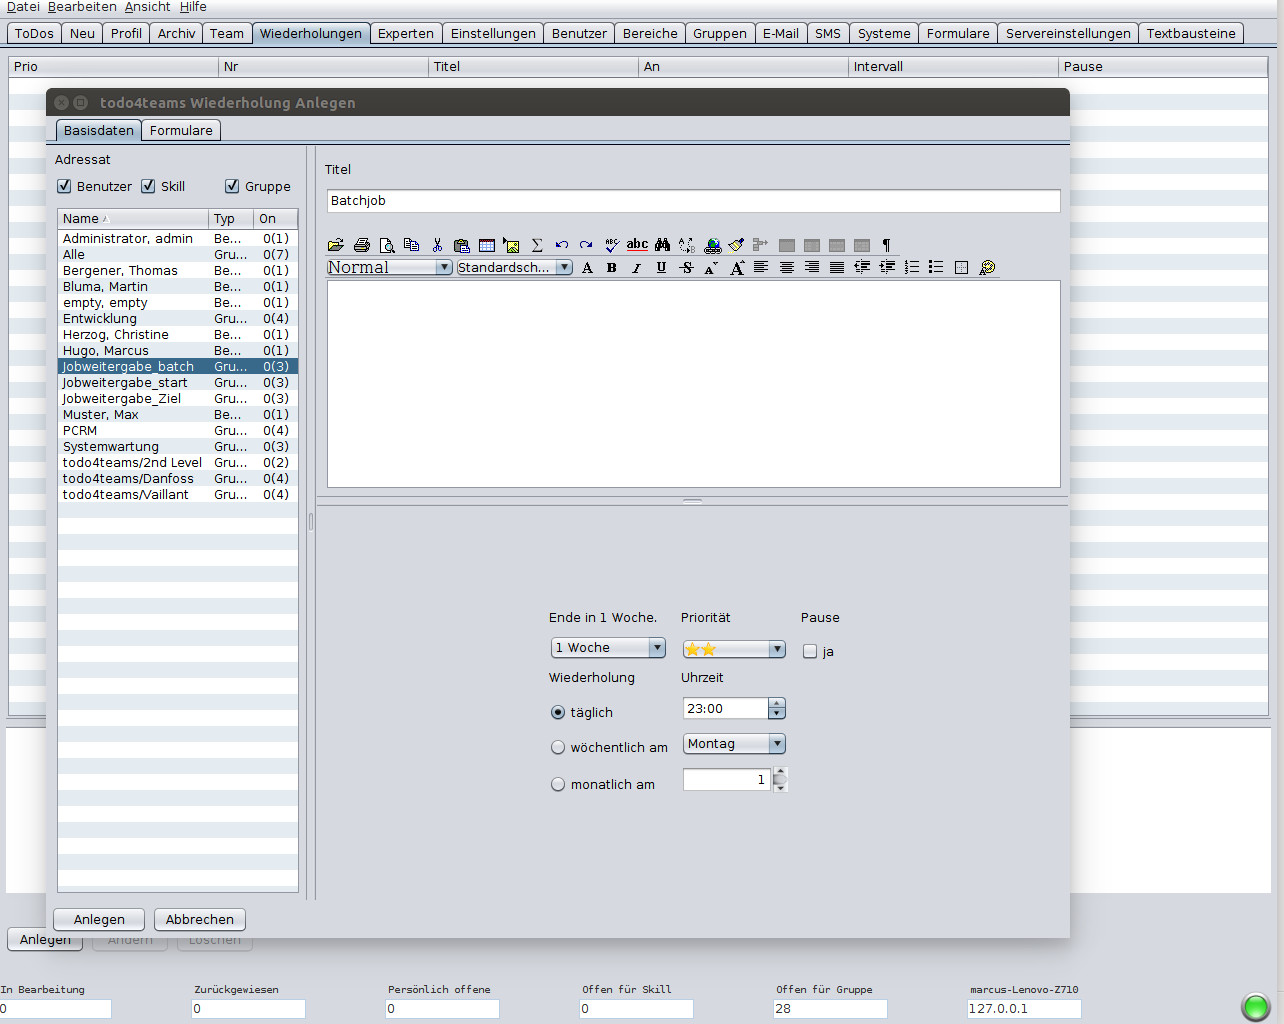
Task: Select the täglich radio button
Action: 558,713
